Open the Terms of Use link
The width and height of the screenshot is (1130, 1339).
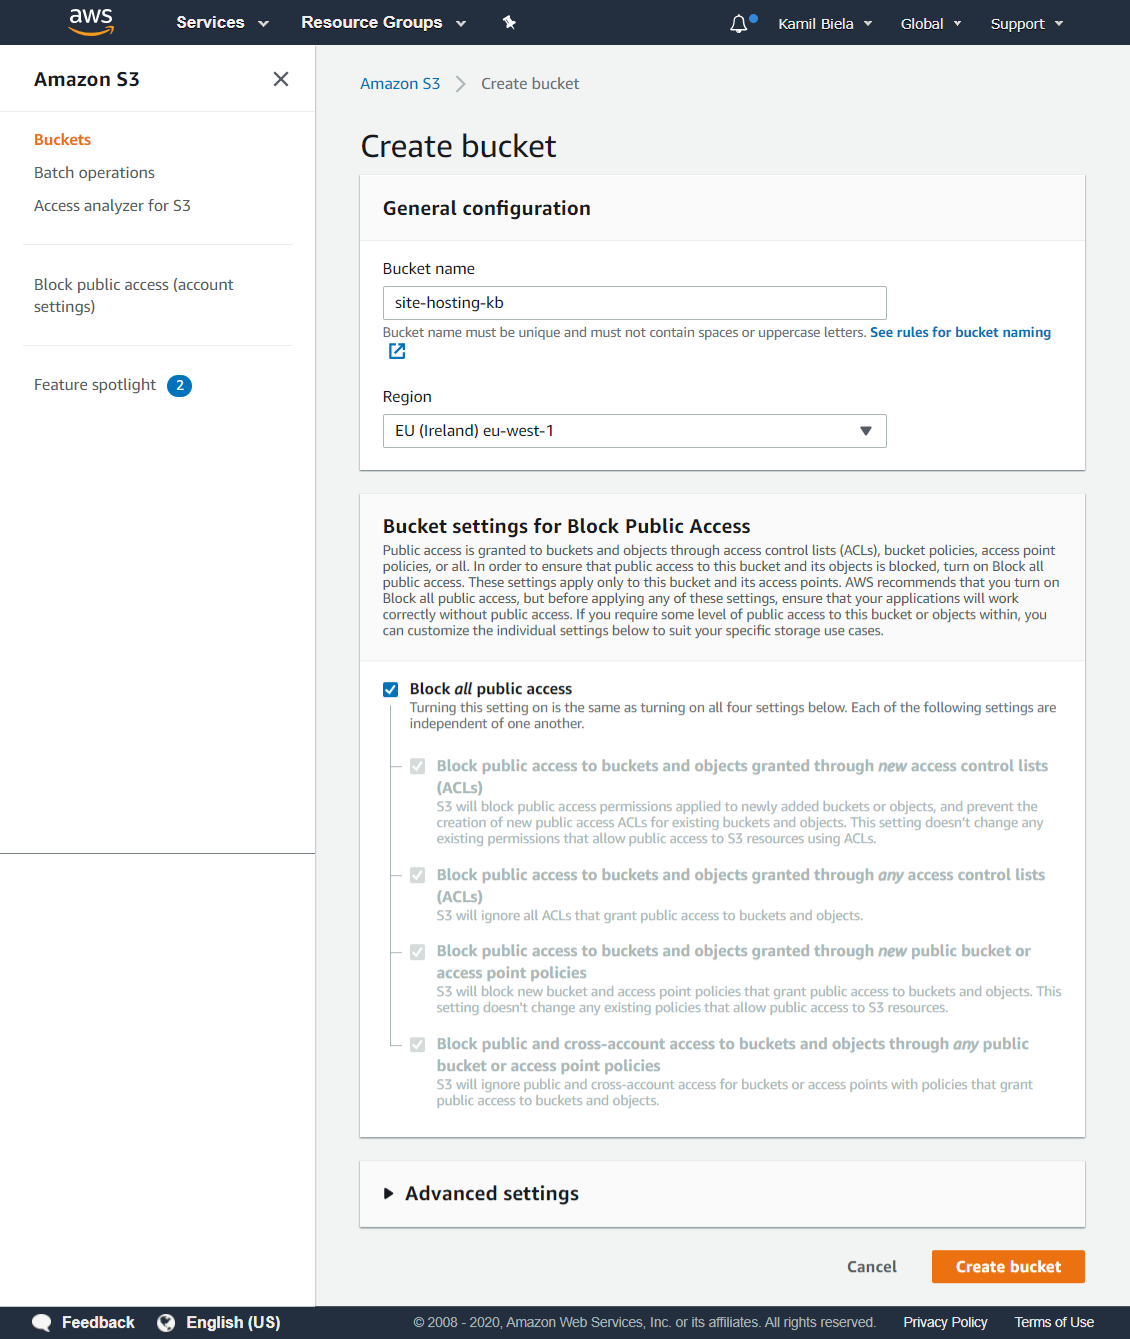coord(1054,1322)
